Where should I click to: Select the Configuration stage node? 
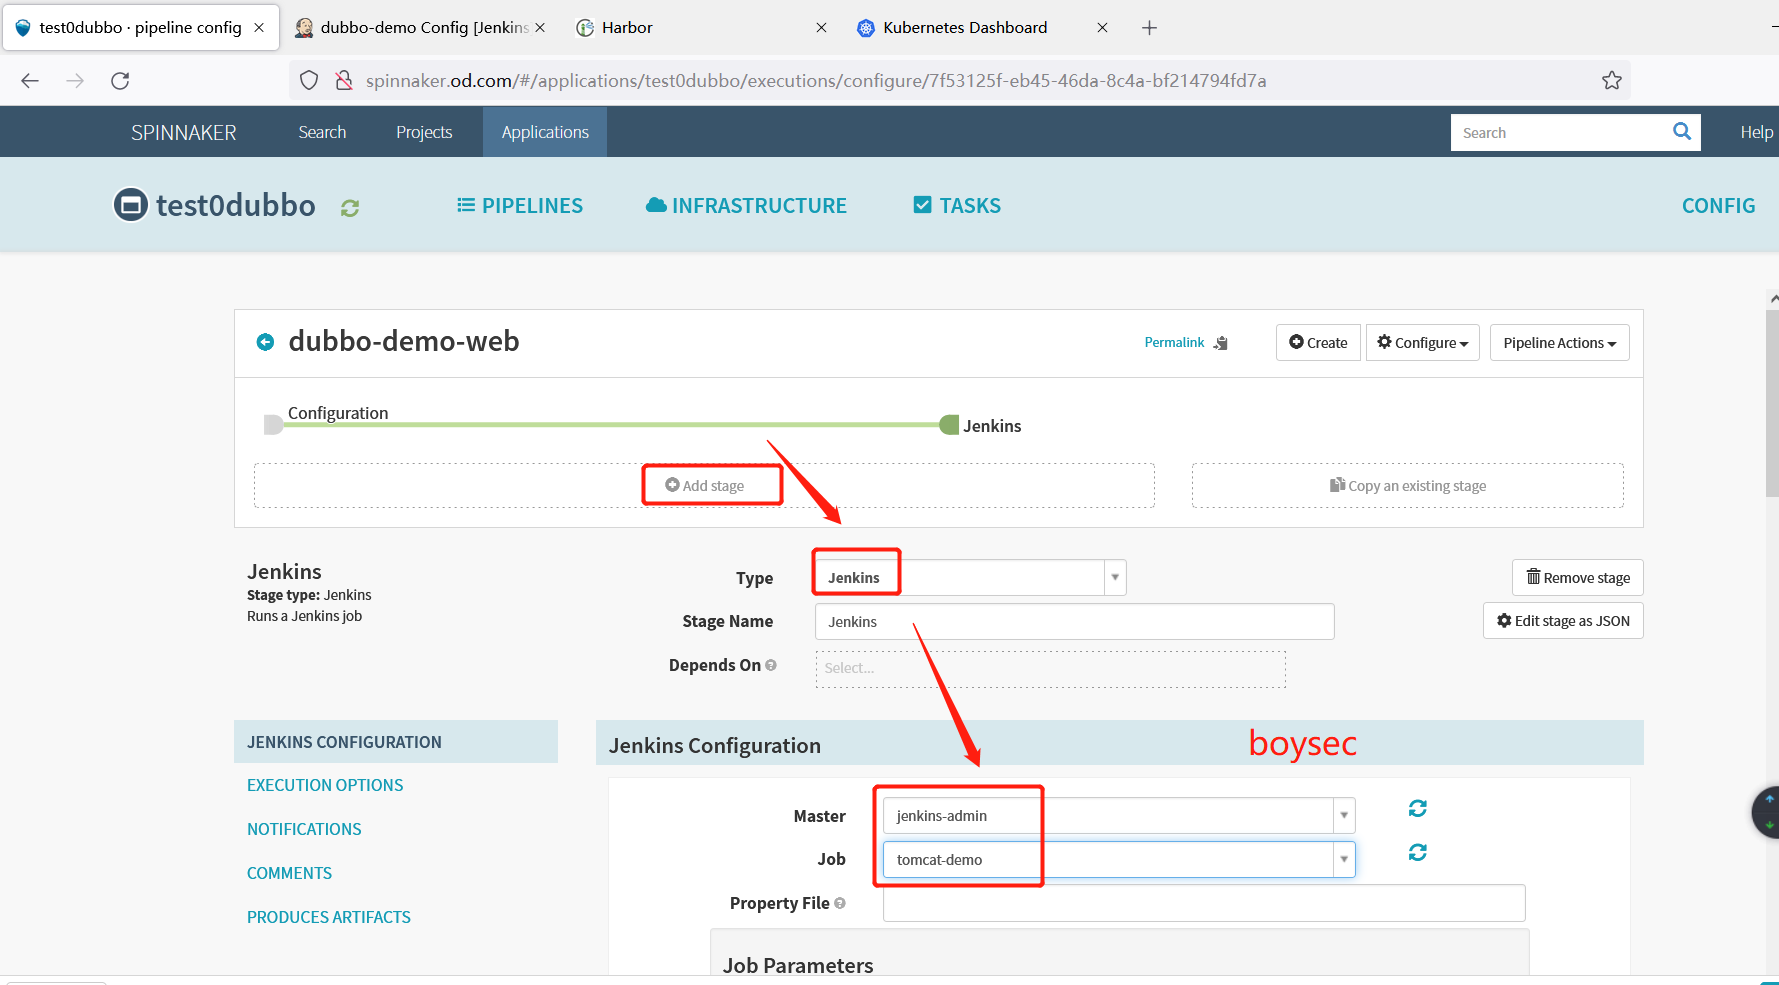273,425
